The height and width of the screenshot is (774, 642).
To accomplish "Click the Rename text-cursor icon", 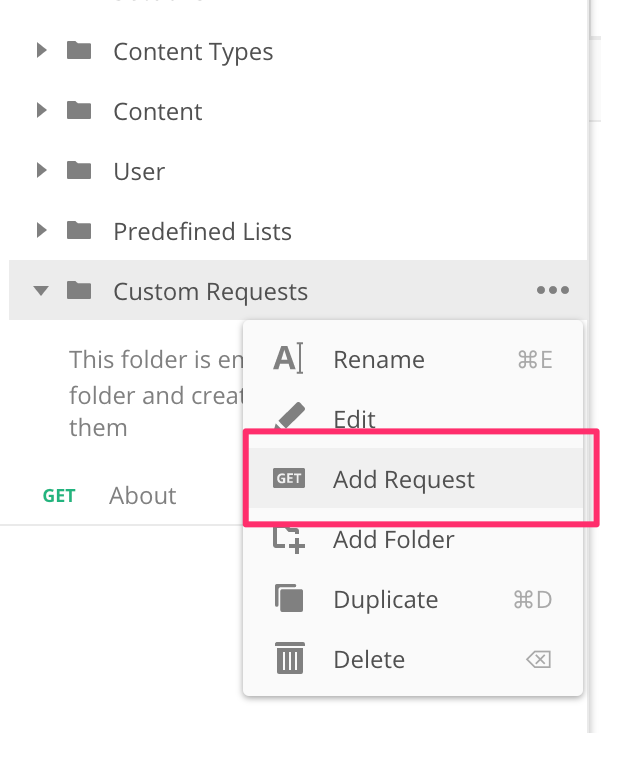I will (x=288, y=359).
